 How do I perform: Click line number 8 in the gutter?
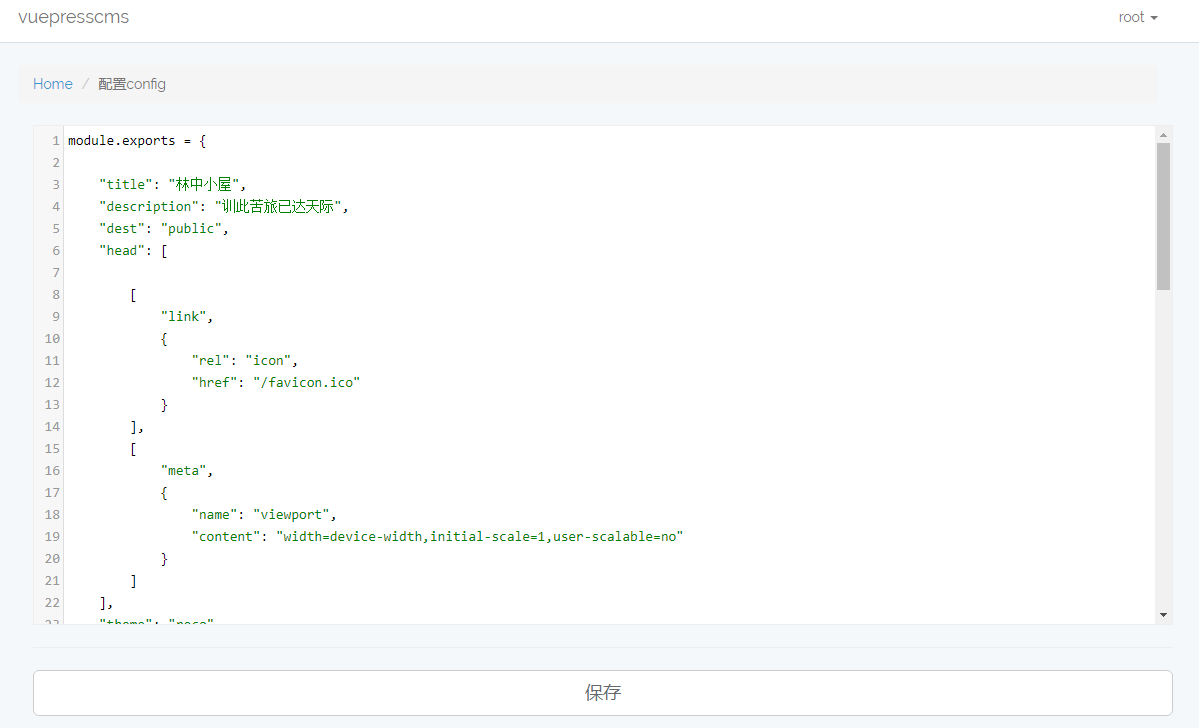56,294
